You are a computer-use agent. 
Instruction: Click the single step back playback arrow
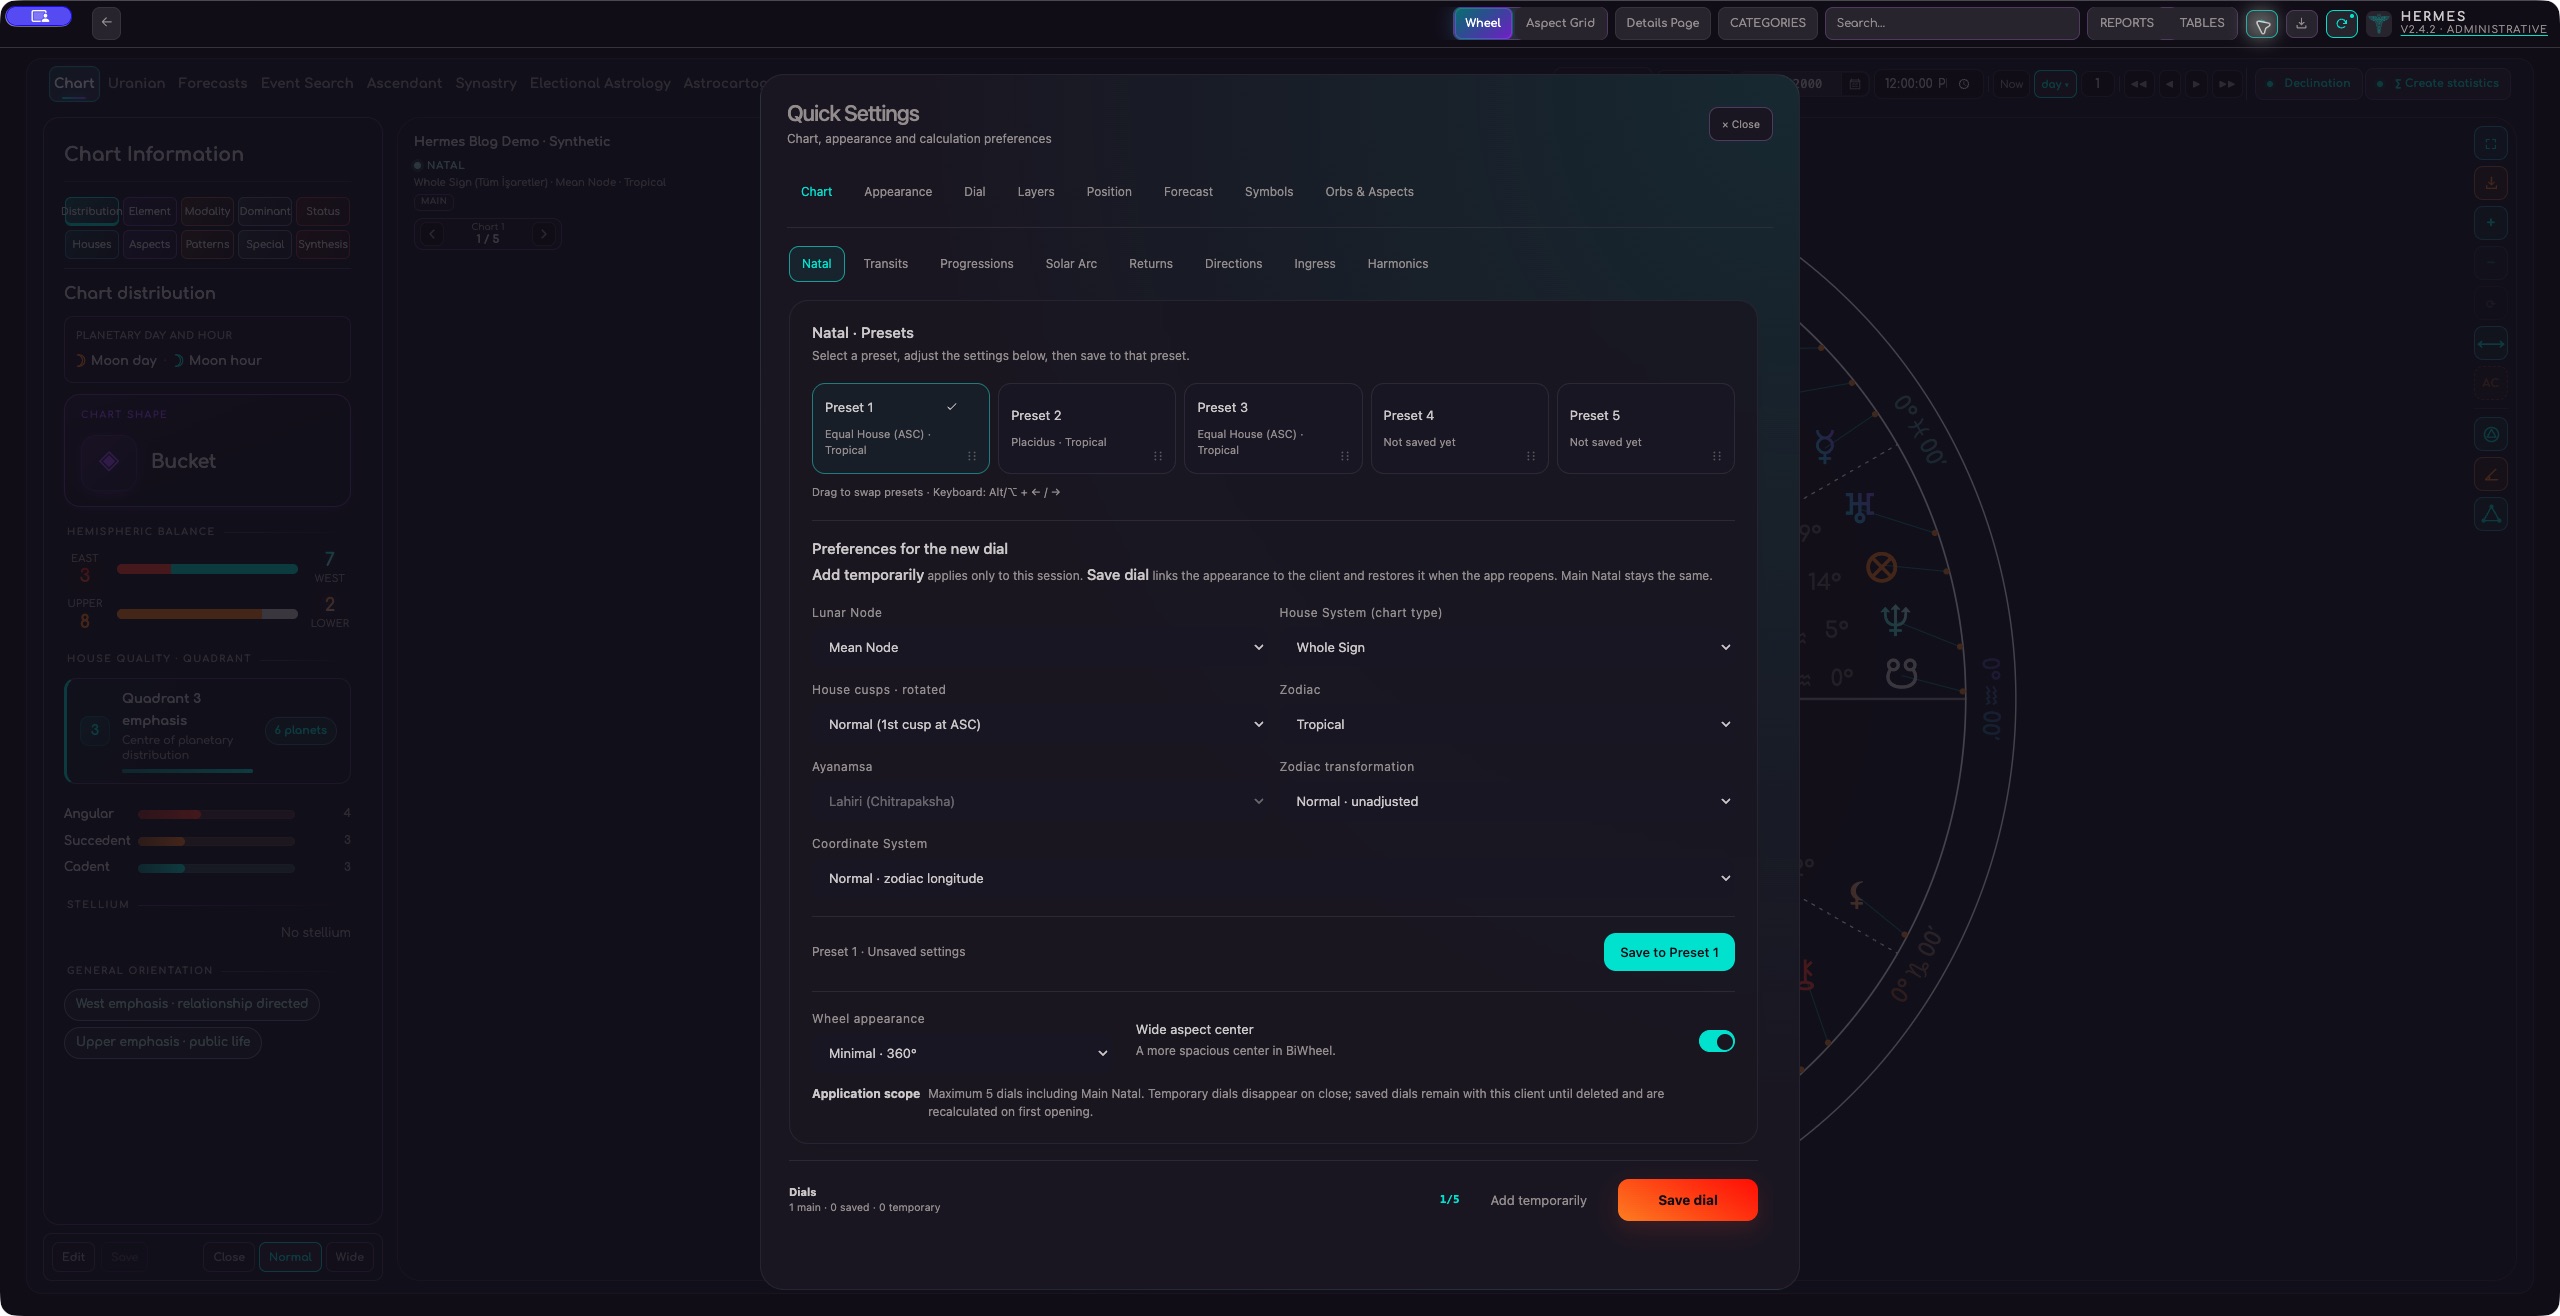tap(2169, 84)
